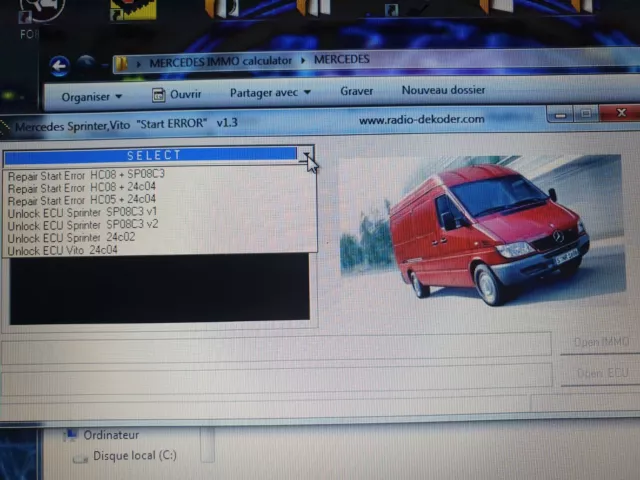
Task: Open the Partager avec dropdown
Action: (x=270, y=93)
